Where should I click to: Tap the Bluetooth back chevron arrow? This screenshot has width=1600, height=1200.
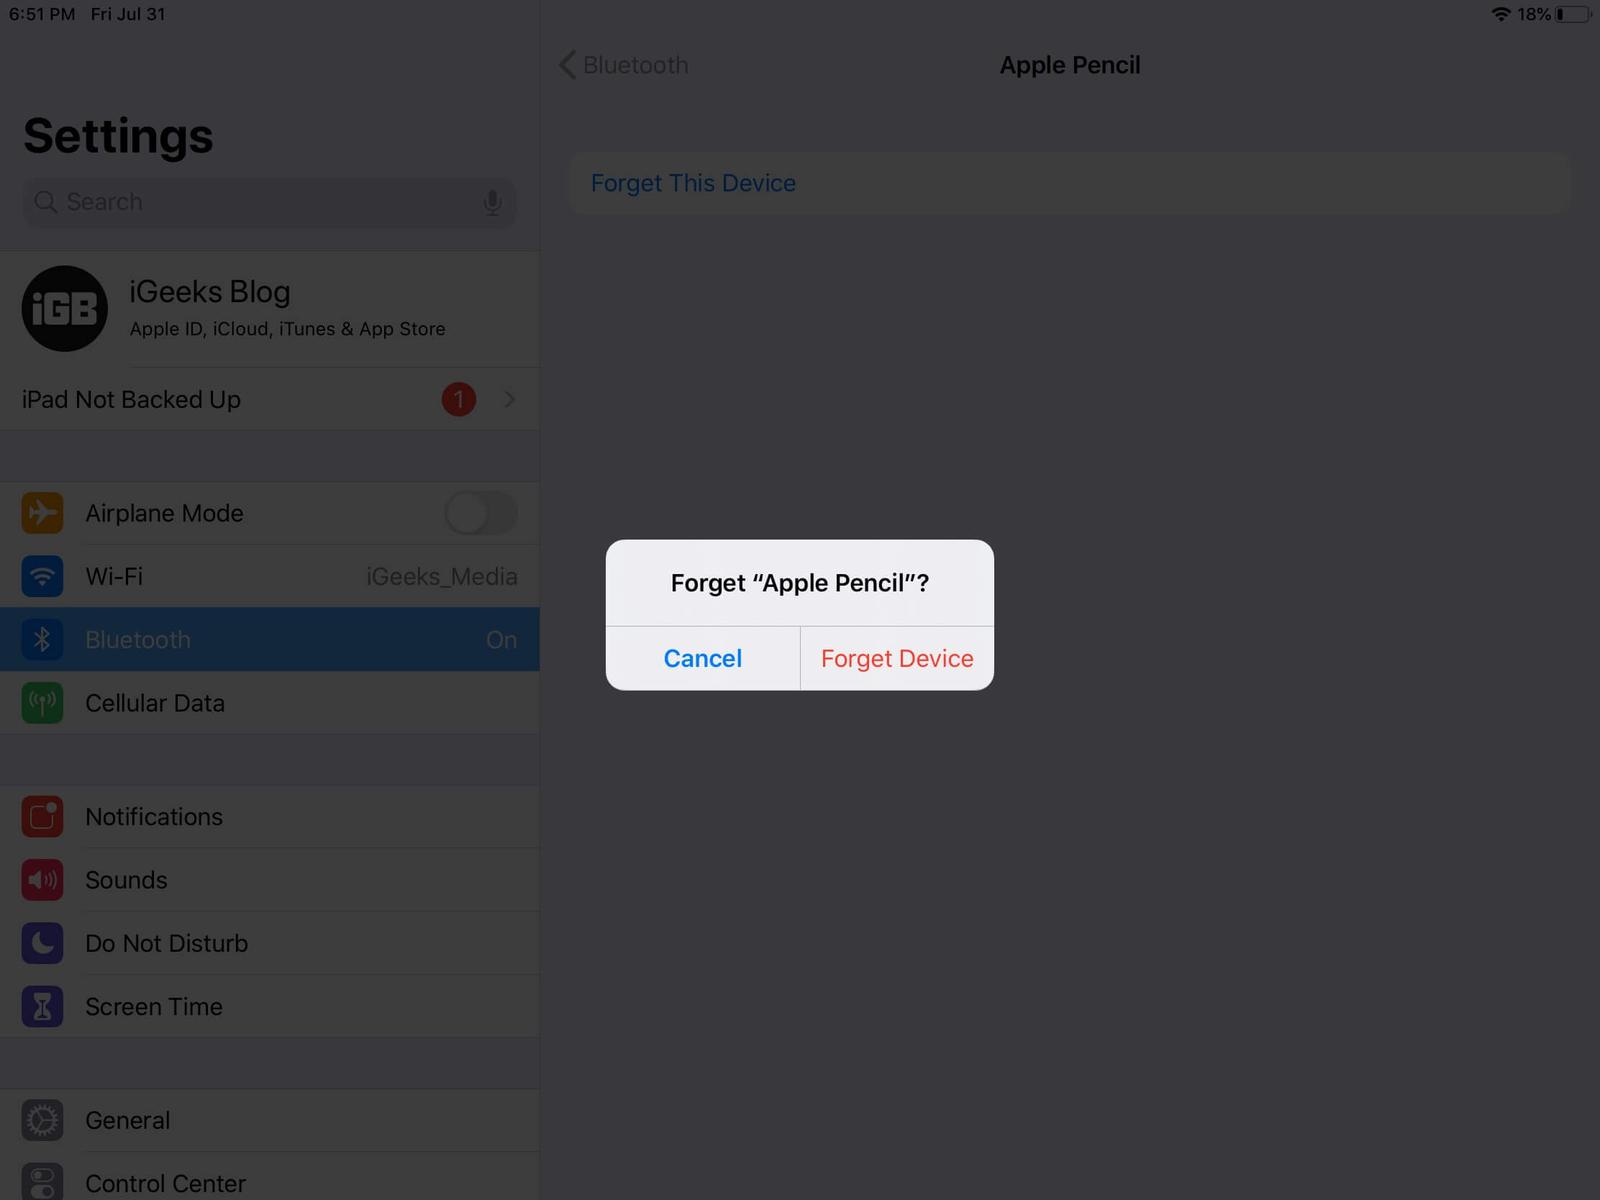pyautogui.click(x=567, y=65)
